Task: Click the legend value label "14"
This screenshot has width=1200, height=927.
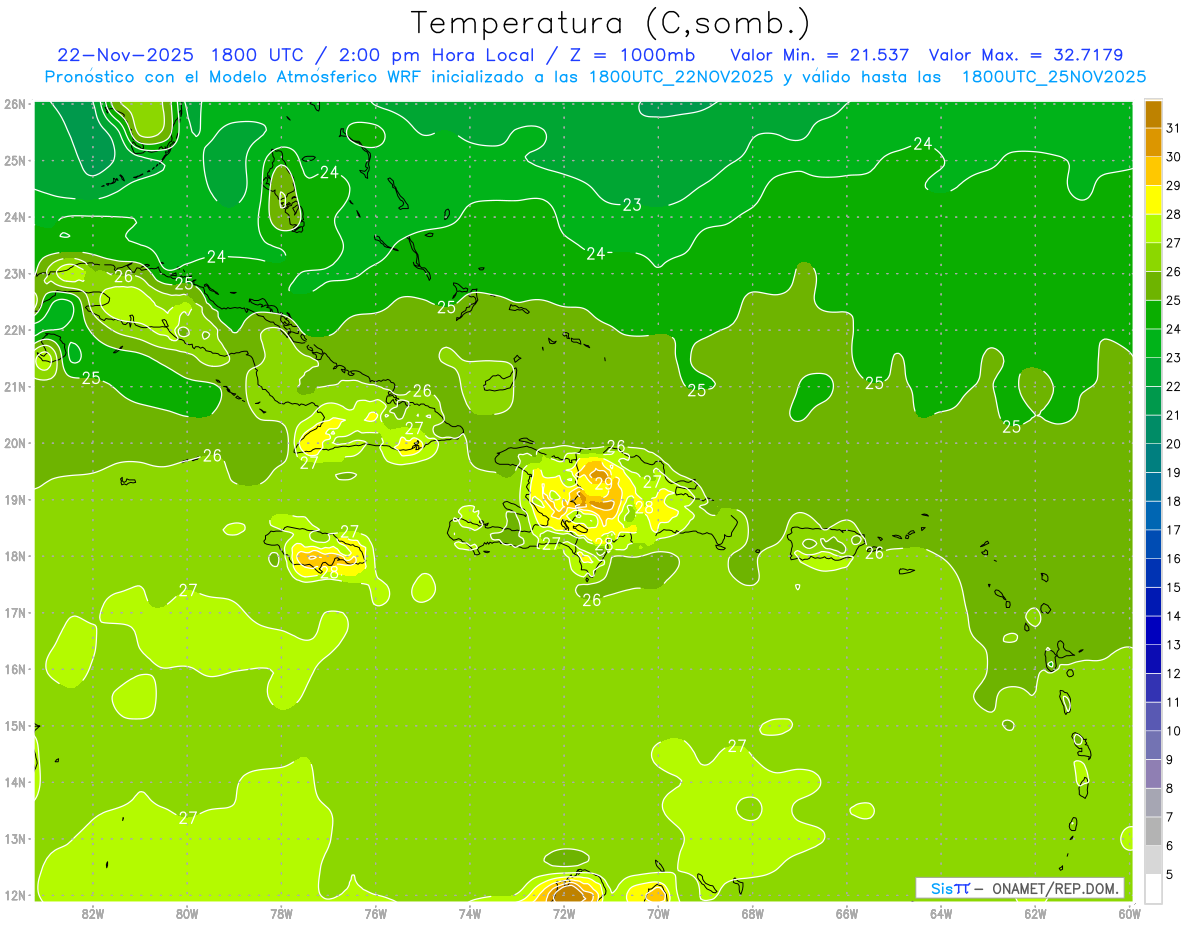Action: coord(1172,616)
